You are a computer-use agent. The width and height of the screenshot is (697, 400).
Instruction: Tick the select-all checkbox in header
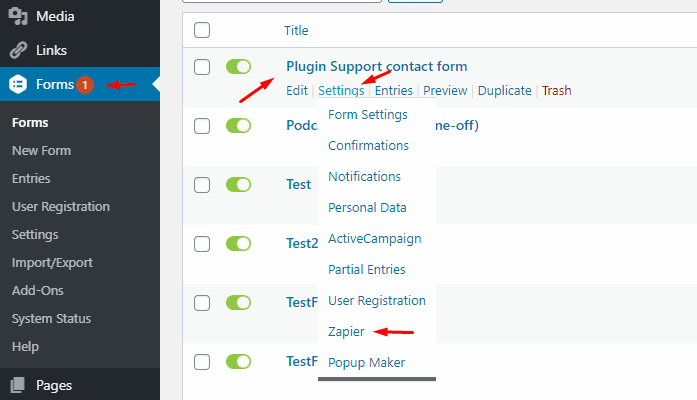coord(202,30)
